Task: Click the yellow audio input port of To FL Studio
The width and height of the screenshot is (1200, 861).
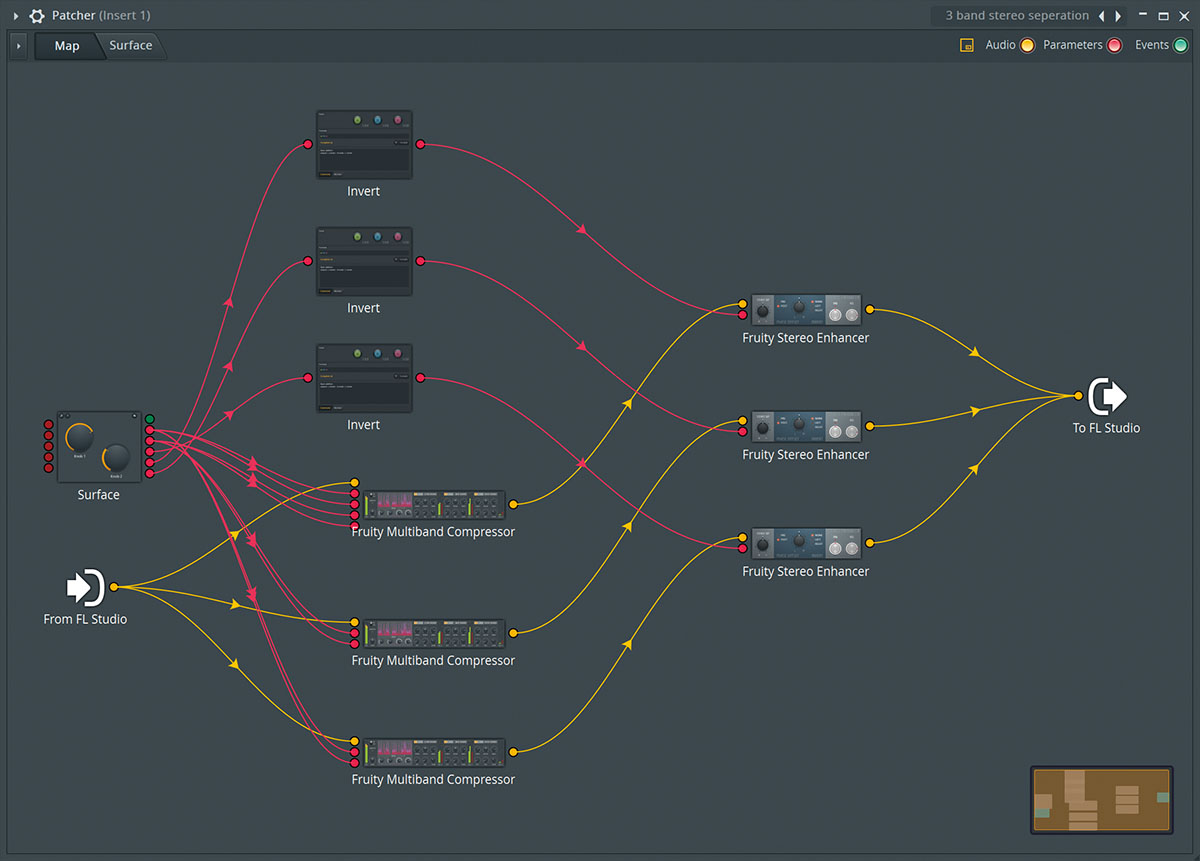Action: click(x=1078, y=396)
